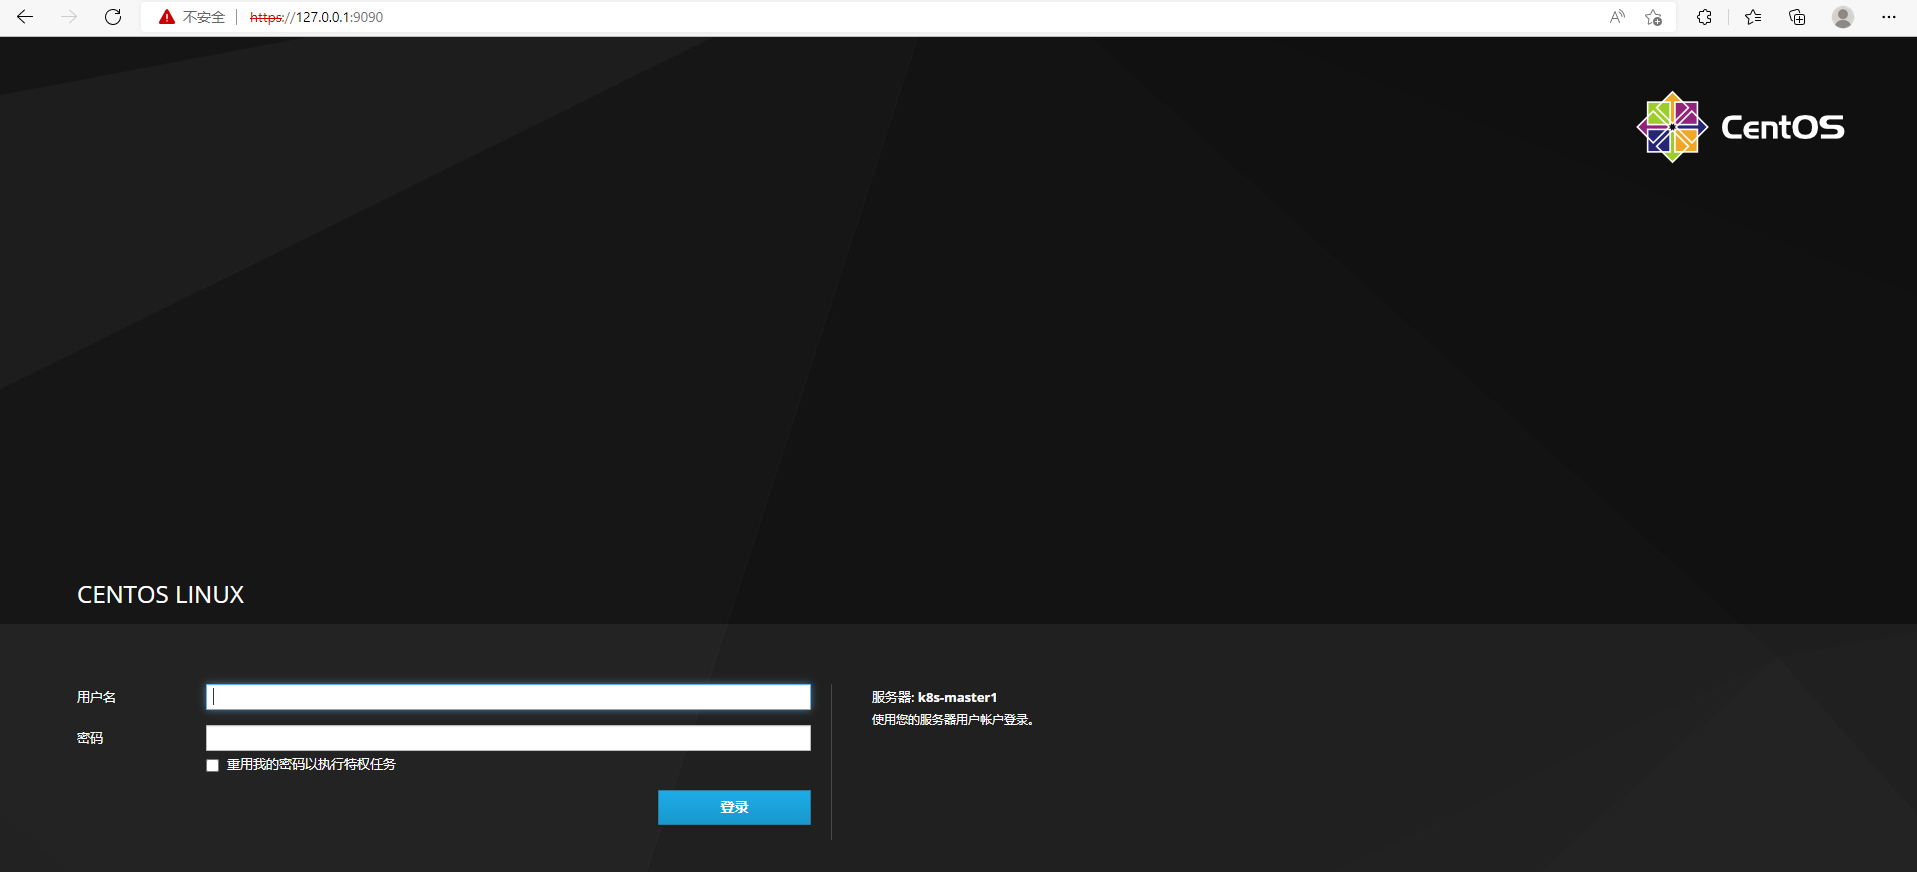This screenshot has height=872, width=1917.
Task: Click the 重用我的密码以执行特权任务 label text
Action: point(311,764)
